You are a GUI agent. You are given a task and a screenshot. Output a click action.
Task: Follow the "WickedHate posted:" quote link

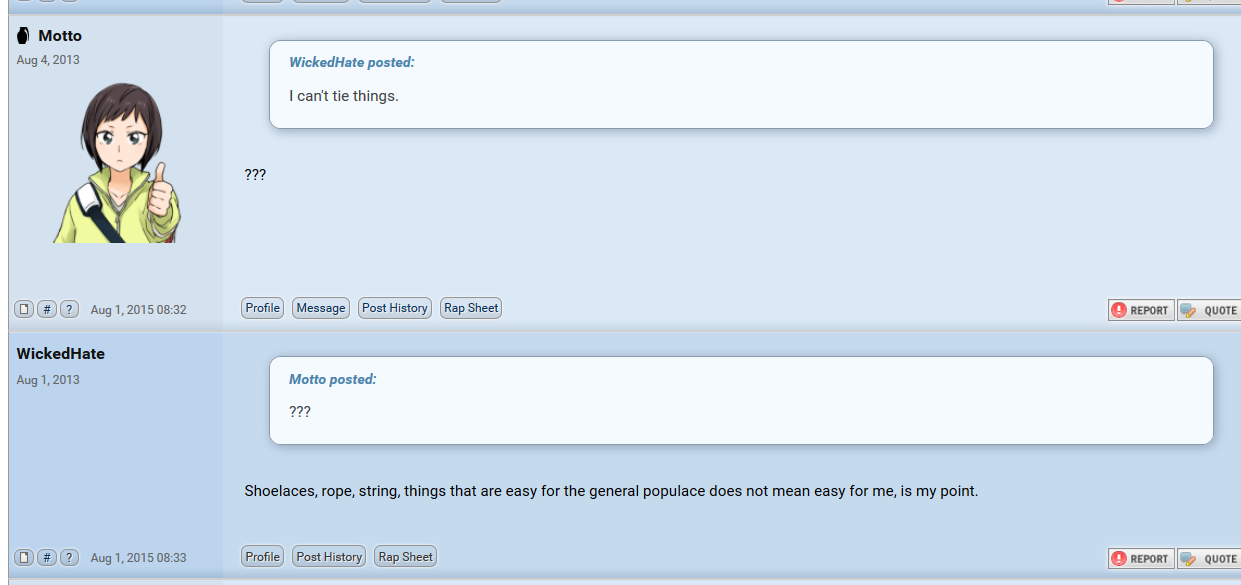pyautogui.click(x=351, y=62)
